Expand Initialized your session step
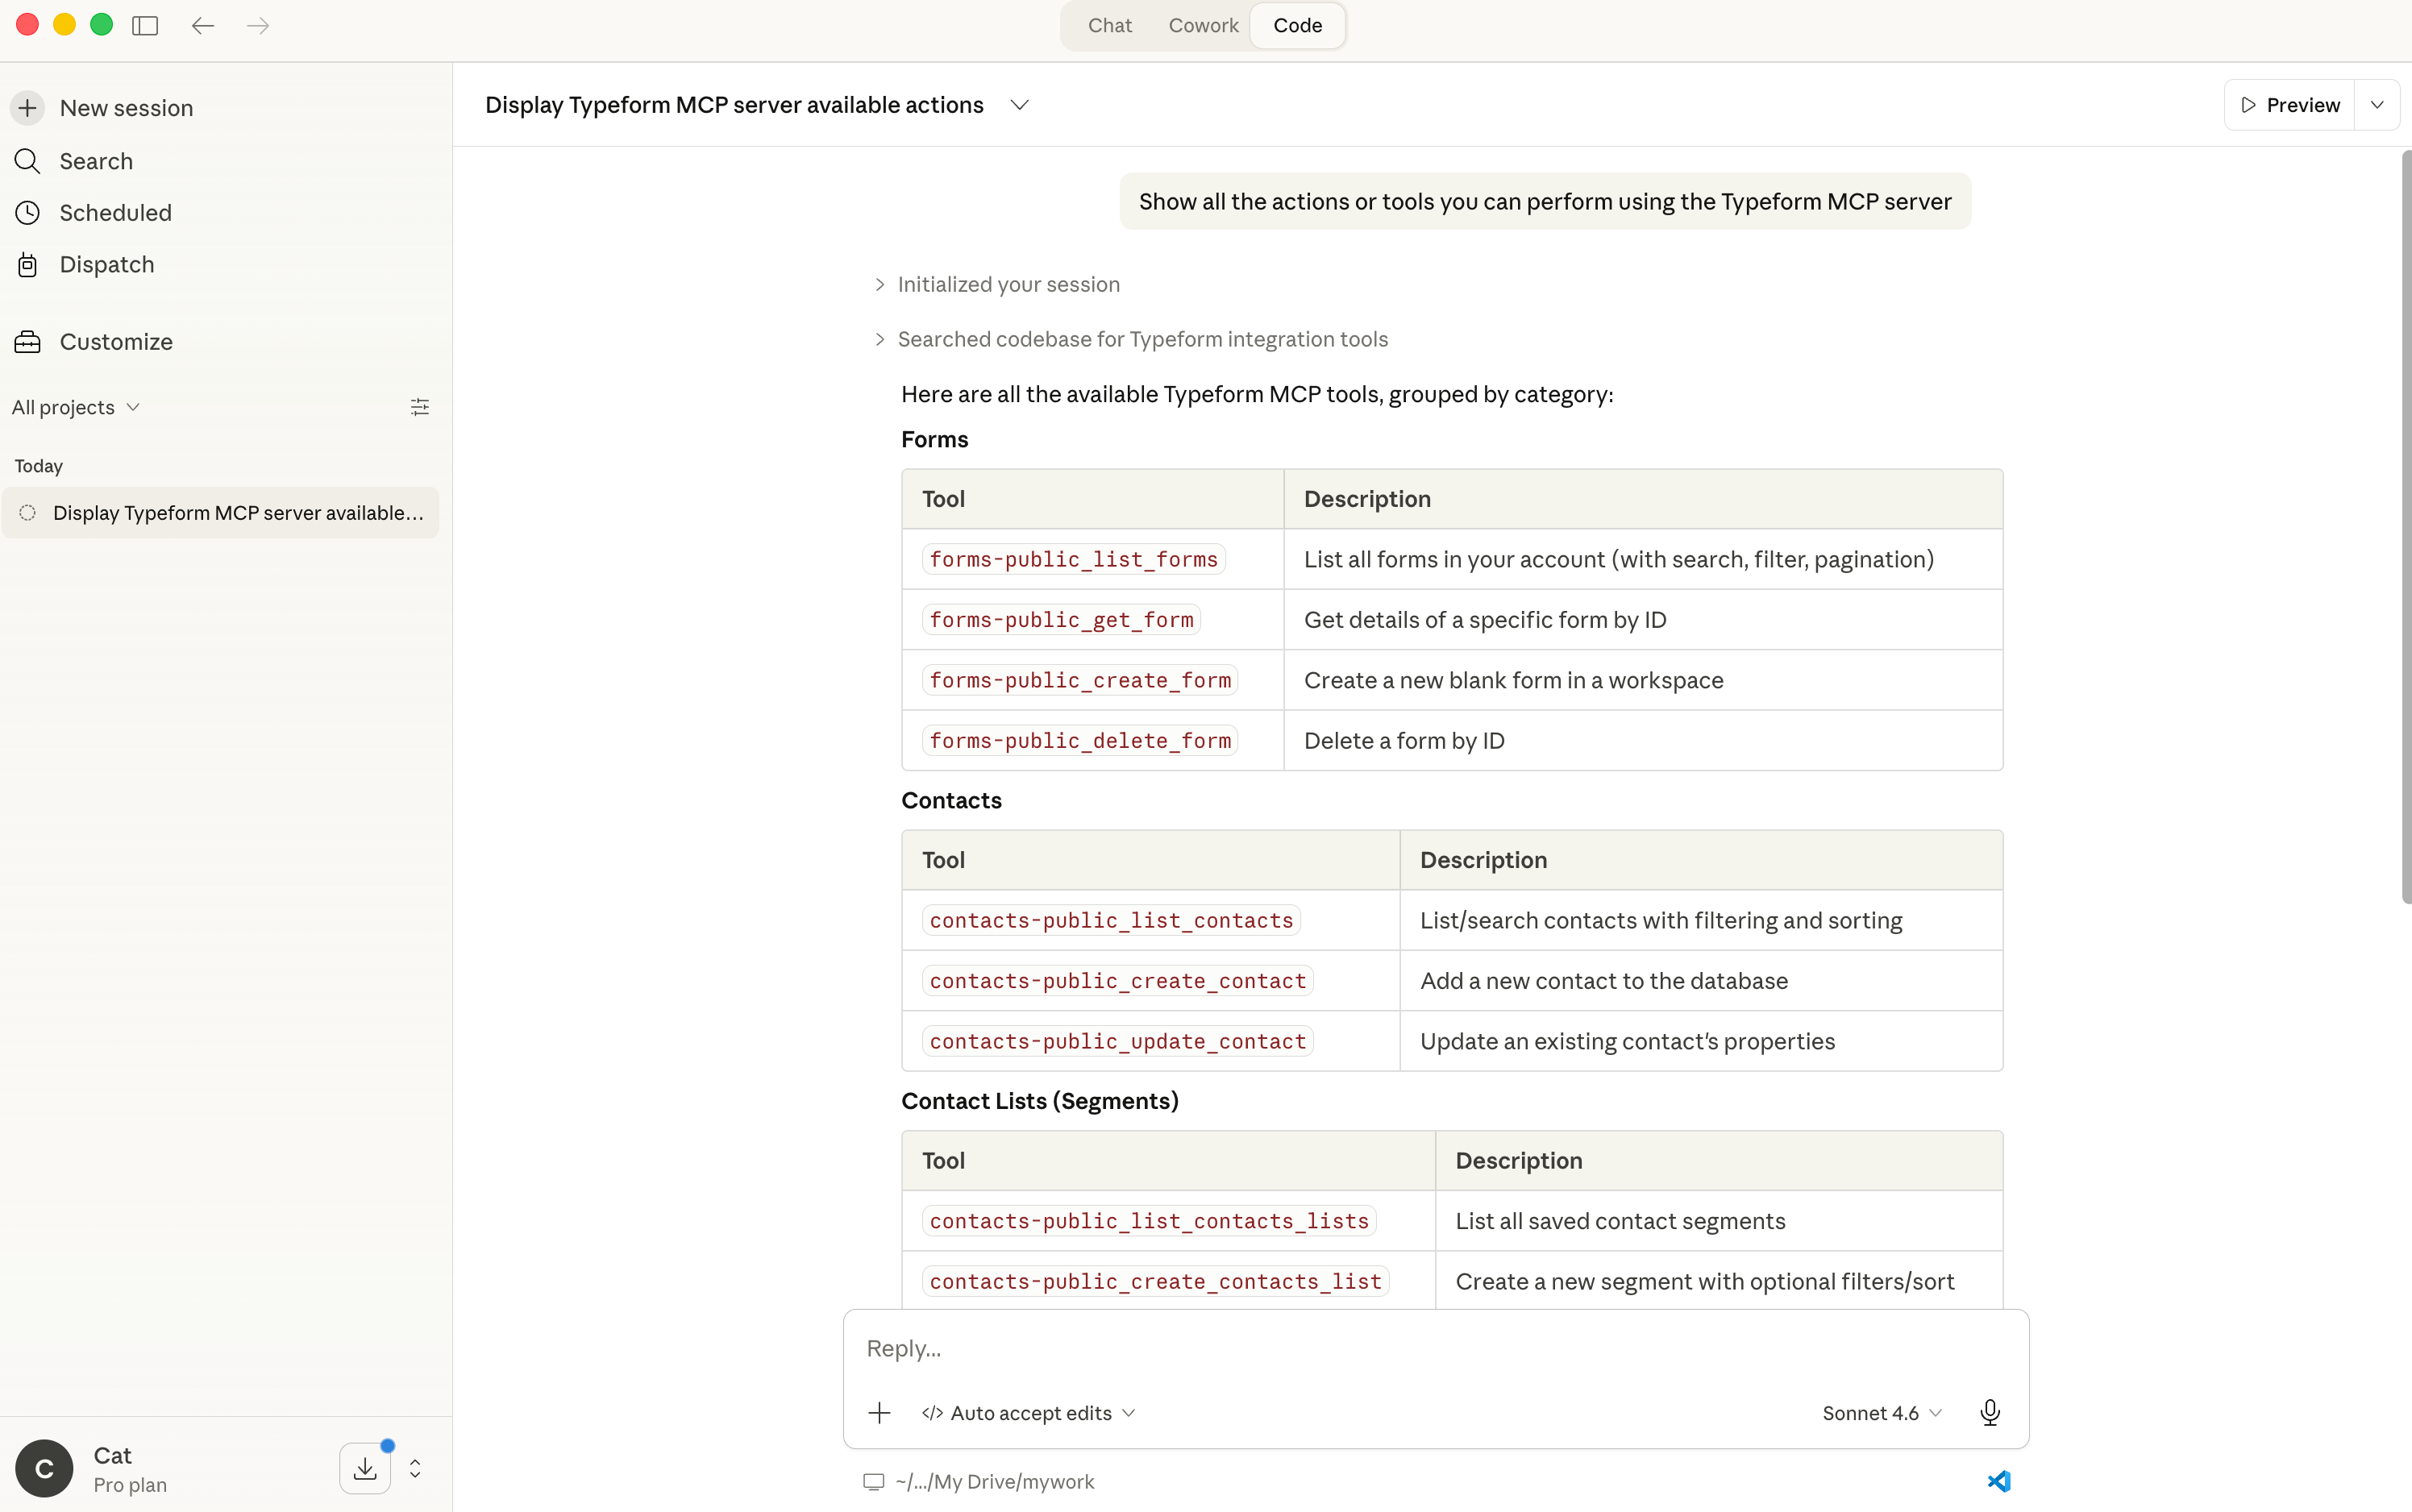 [x=1007, y=284]
